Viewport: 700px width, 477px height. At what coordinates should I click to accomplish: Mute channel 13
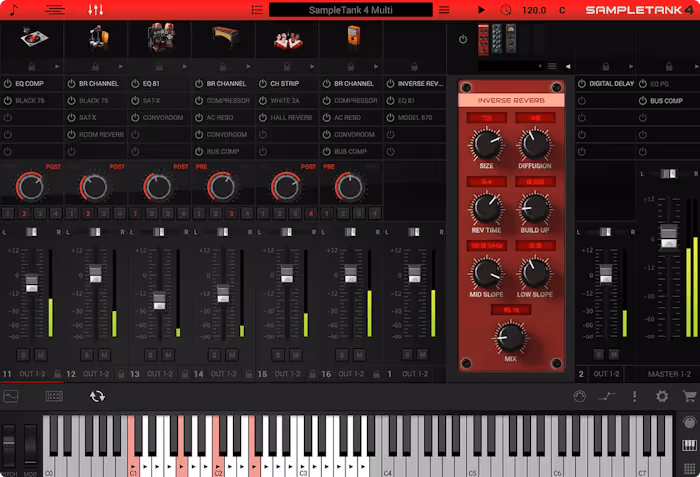pos(168,356)
